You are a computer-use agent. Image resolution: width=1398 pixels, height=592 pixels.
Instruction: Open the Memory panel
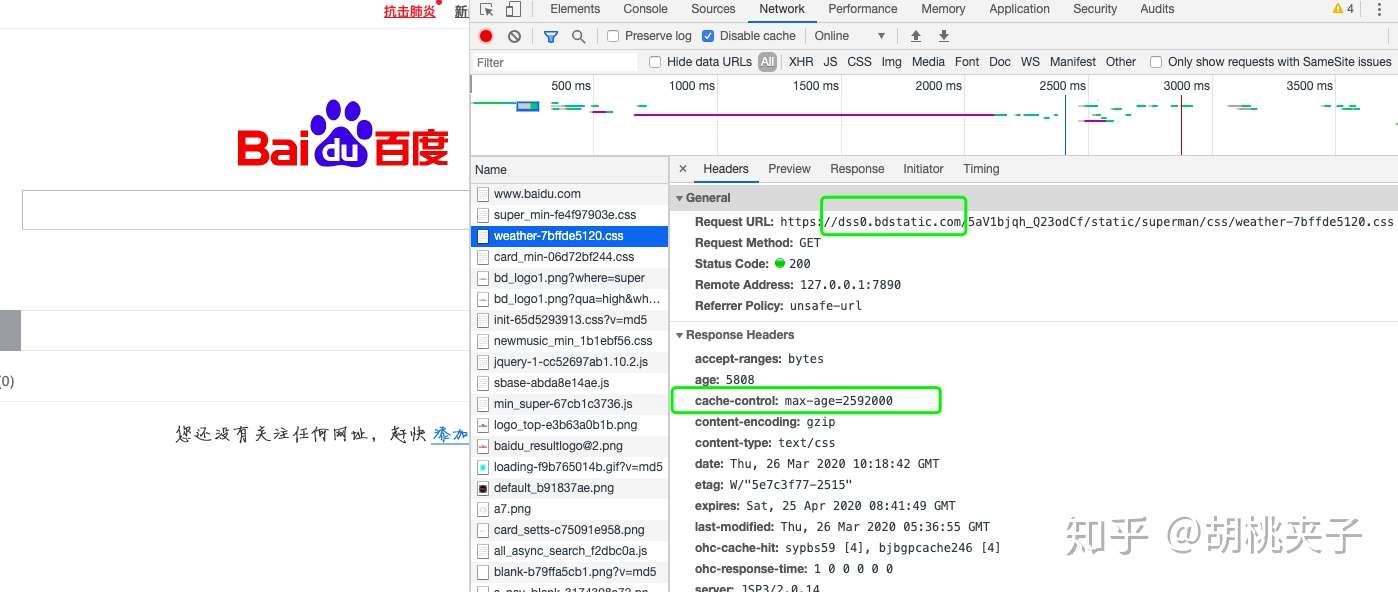(943, 9)
